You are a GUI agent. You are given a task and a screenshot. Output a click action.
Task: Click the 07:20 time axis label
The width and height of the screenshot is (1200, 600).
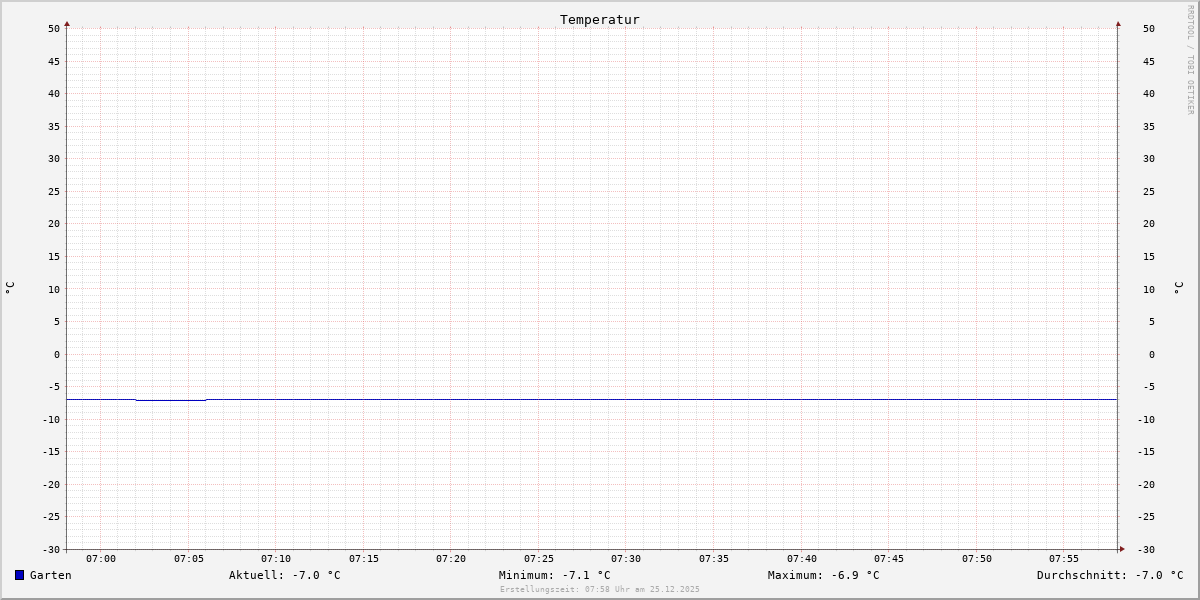pyautogui.click(x=451, y=558)
